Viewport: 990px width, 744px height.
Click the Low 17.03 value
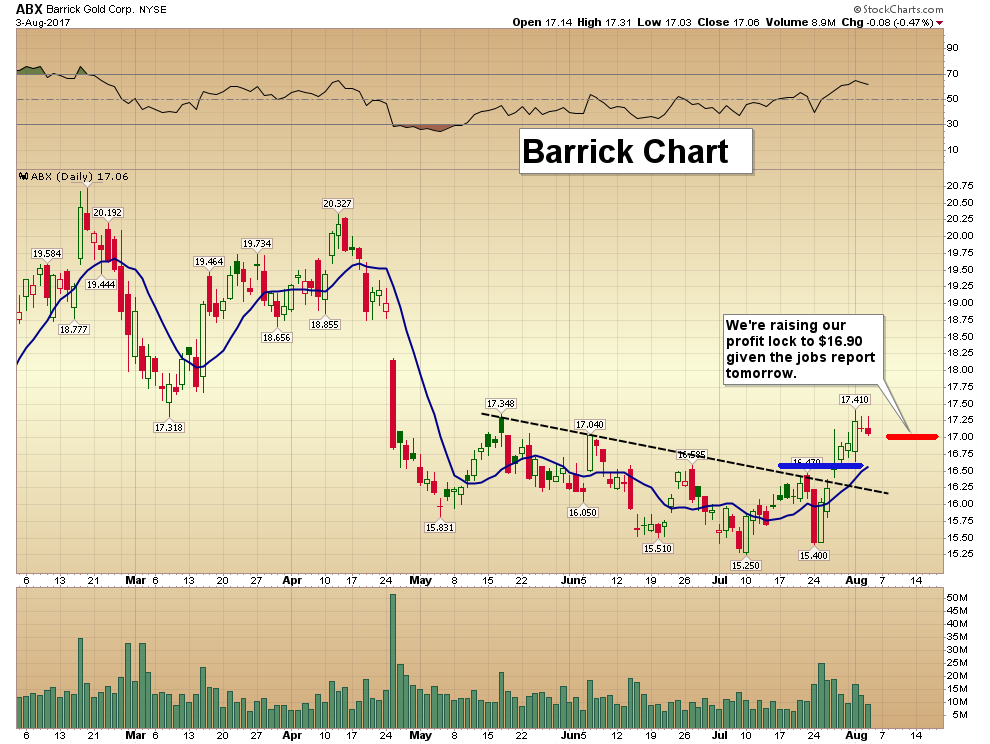[664, 23]
